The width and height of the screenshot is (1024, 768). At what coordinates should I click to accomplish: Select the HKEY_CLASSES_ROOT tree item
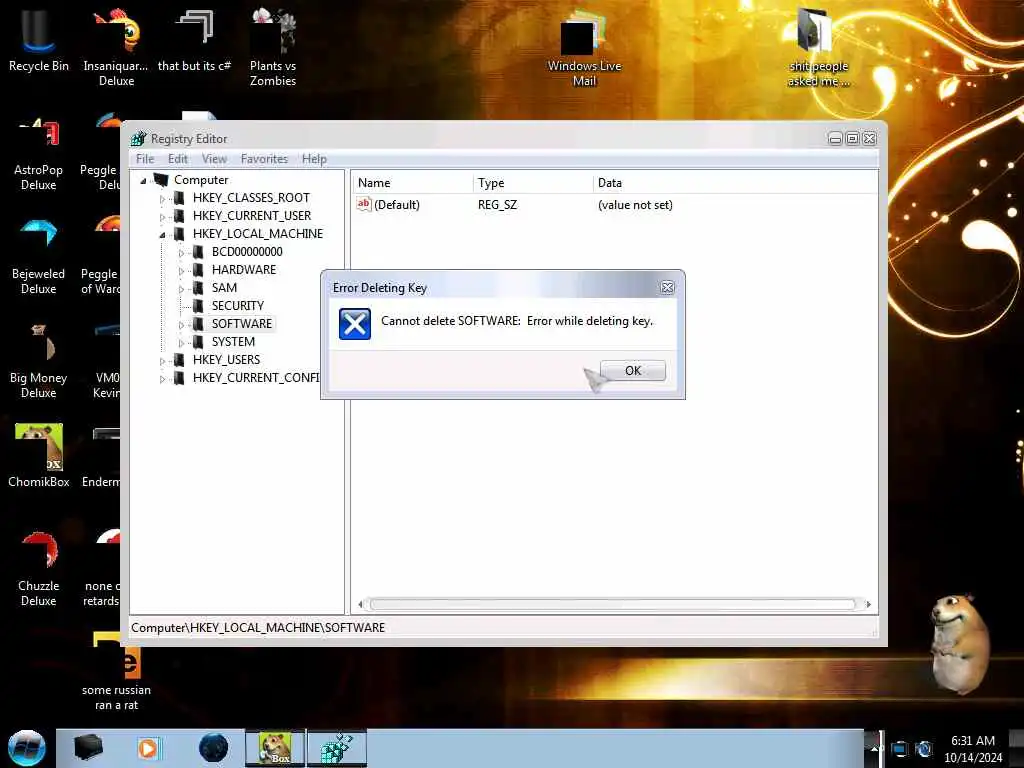(x=251, y=198)
